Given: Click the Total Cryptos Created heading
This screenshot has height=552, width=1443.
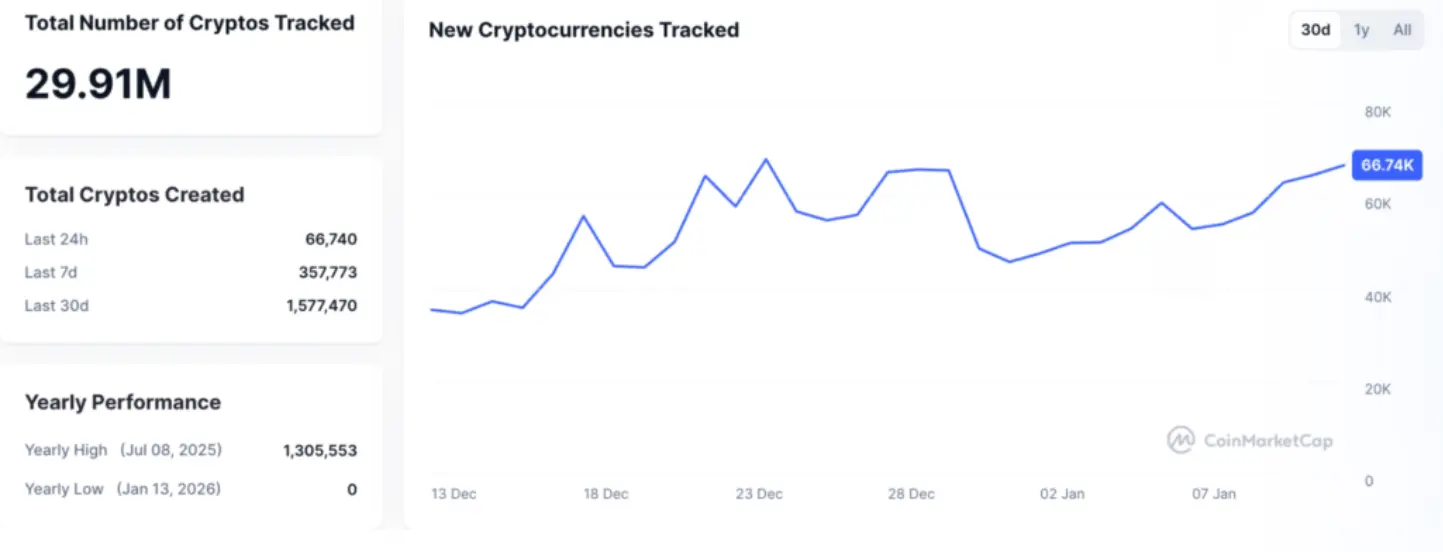Looking at the screenshot, I should (134, 195).
